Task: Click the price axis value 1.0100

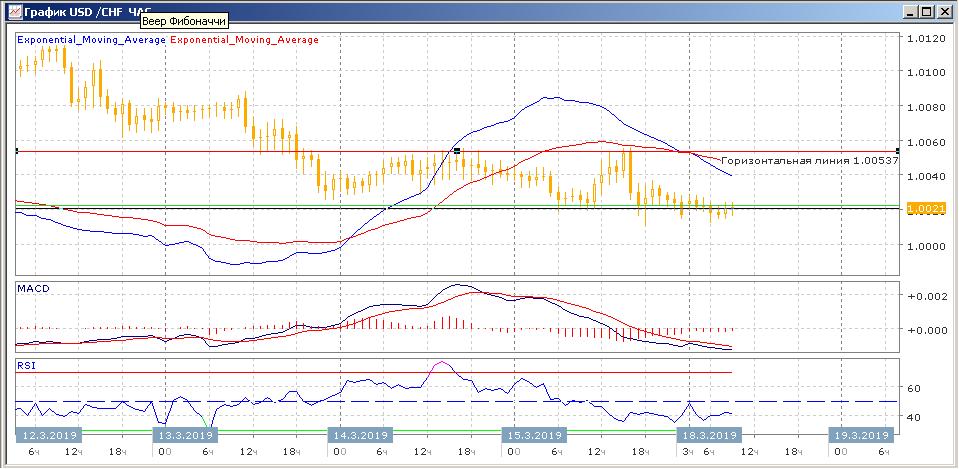Action: 925,73
